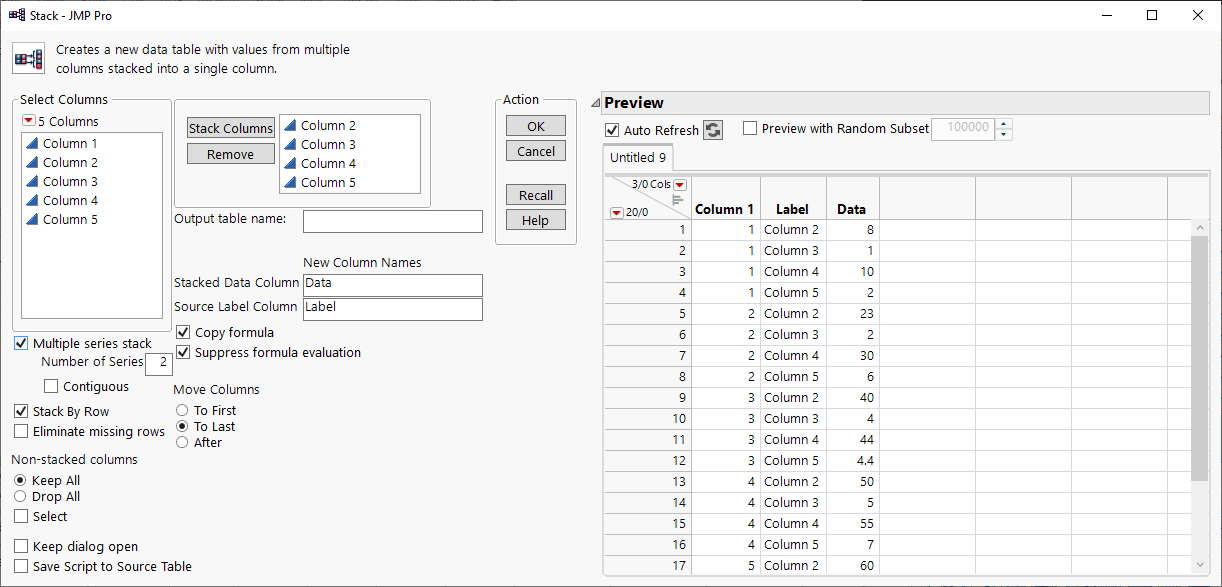Select the Column 3 modeling type icon
This screenshot has height=587, width=1222.
pyautogui.click(x=33, y=181)
